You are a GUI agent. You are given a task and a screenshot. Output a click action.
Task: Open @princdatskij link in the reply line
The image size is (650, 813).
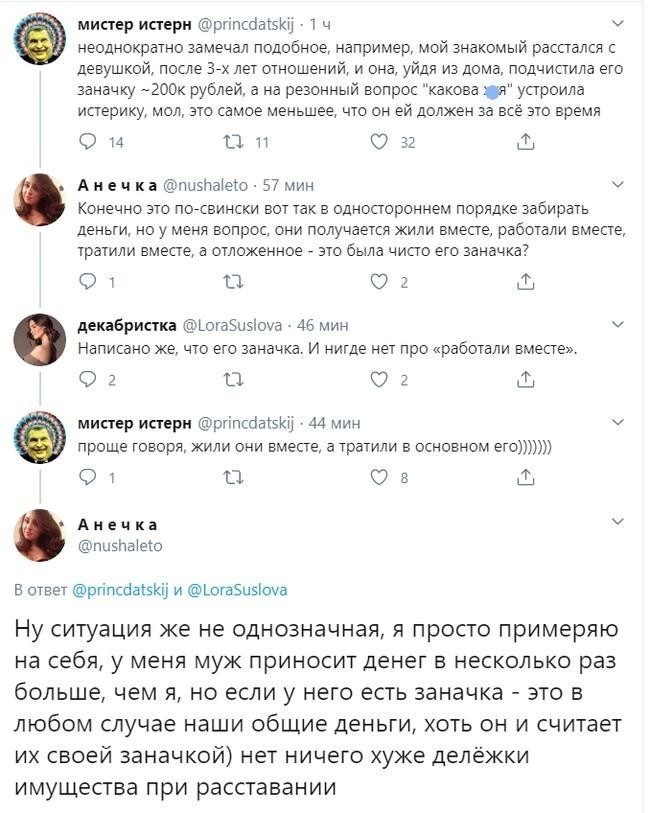tap(121, 590)
